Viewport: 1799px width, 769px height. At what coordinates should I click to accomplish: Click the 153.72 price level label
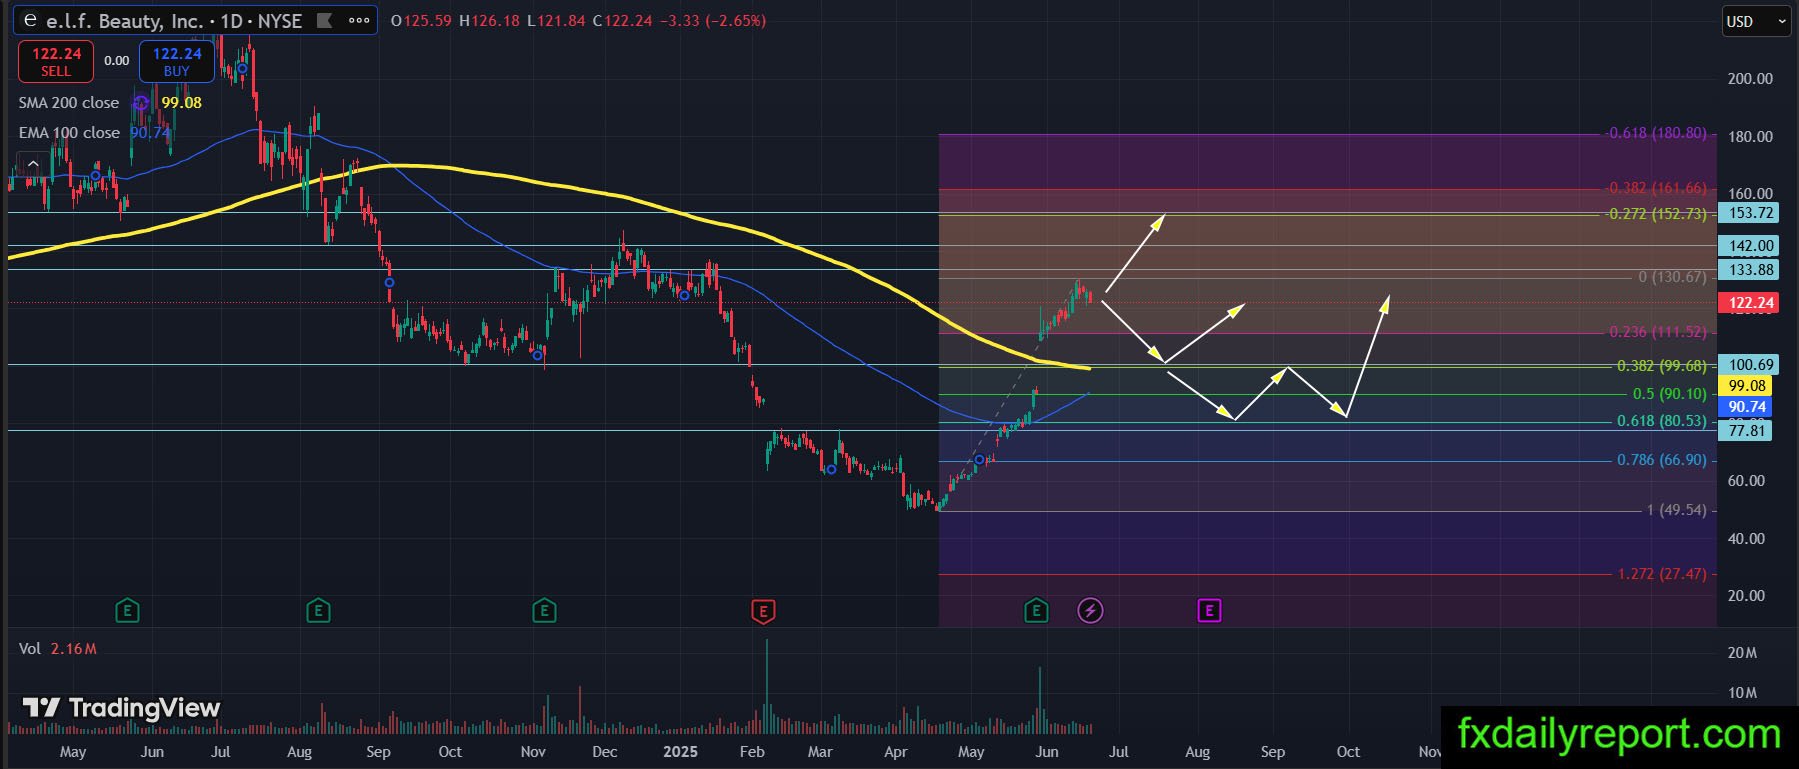[x=1748, y=213]
